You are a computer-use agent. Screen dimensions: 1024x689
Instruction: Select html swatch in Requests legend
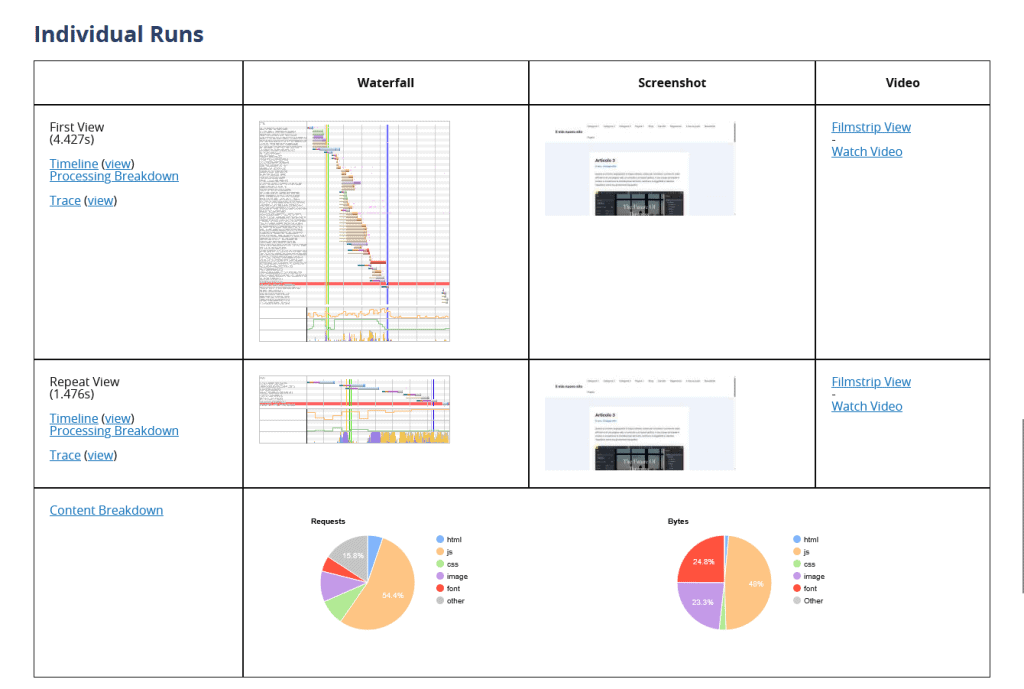pos(440,539)
